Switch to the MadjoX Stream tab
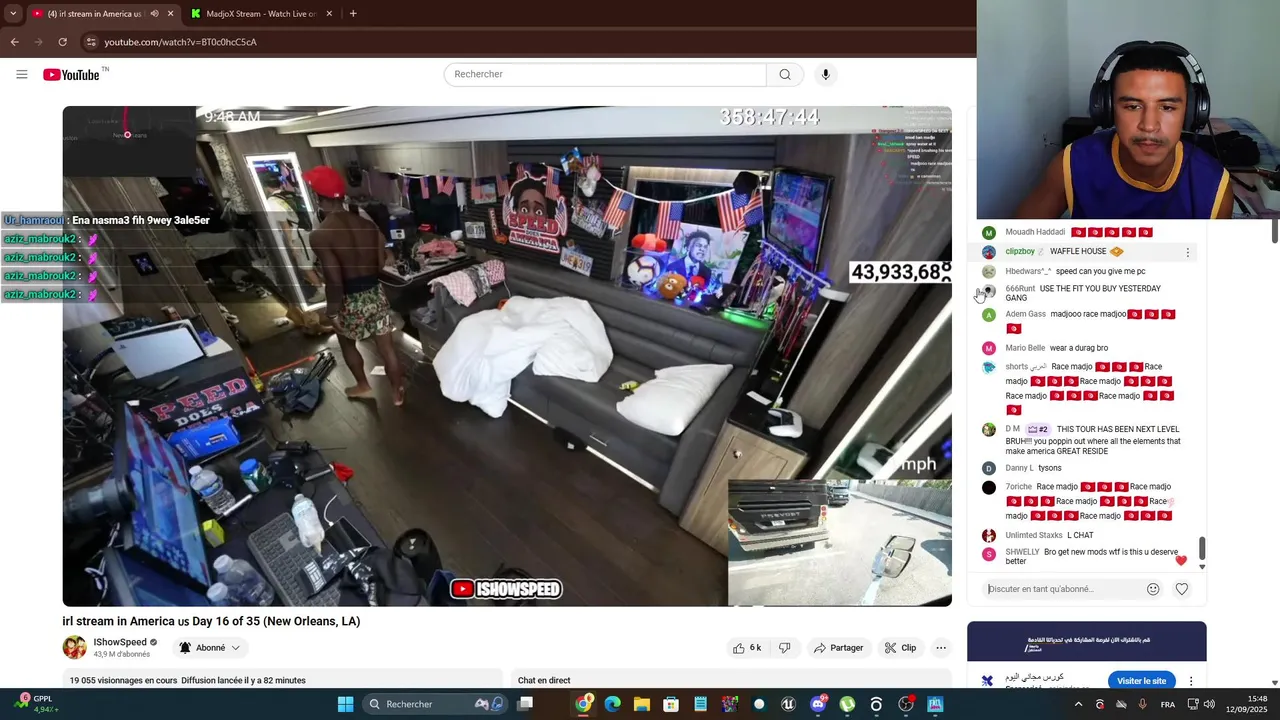This screenshot has height=720, width=1280. (260, 14)
